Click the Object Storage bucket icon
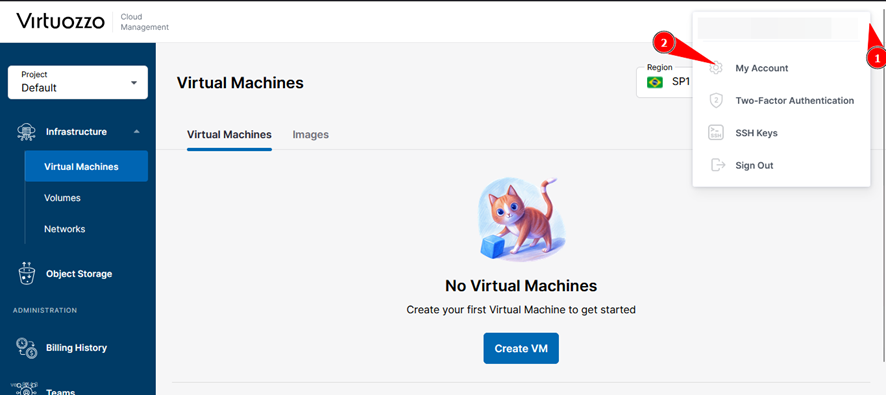 click(27, 274)
